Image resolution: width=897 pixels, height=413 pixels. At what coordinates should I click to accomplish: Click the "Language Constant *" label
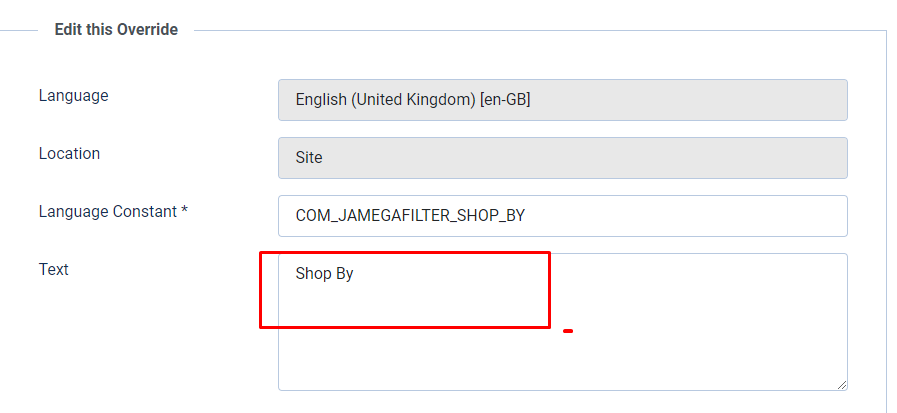[x=113, y=212]
